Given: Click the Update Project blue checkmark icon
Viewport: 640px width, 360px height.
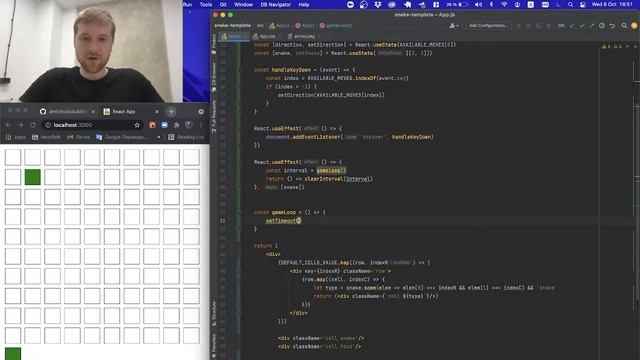Looking at the screenshot, I should click(x=572, y=25).
